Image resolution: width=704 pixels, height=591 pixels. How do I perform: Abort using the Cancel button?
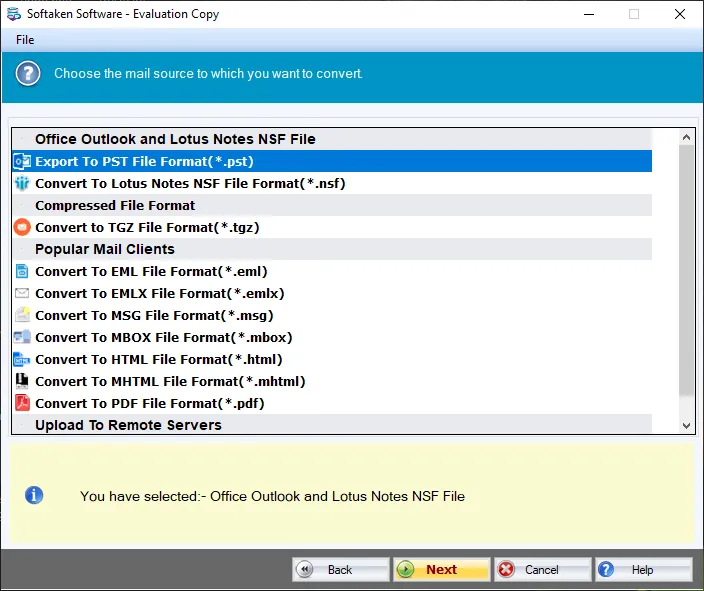pos(542,569)
